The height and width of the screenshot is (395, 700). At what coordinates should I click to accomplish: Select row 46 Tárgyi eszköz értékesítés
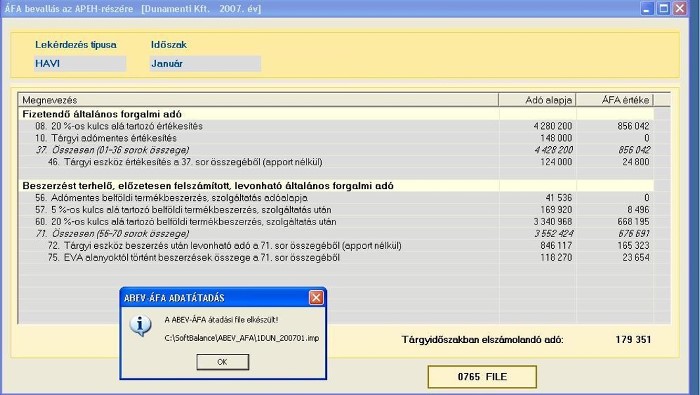(x=336, y=162)
